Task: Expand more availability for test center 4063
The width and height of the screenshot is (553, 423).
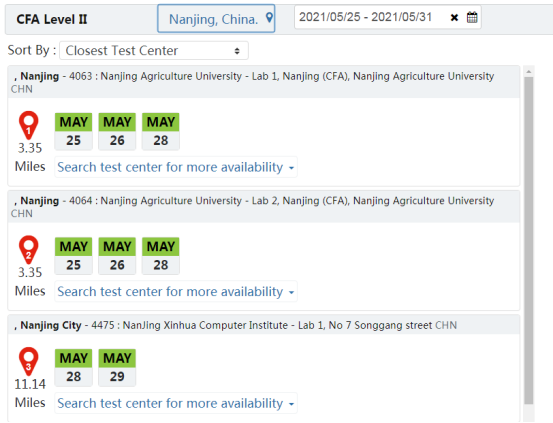Action: click(x=176, y=167)
